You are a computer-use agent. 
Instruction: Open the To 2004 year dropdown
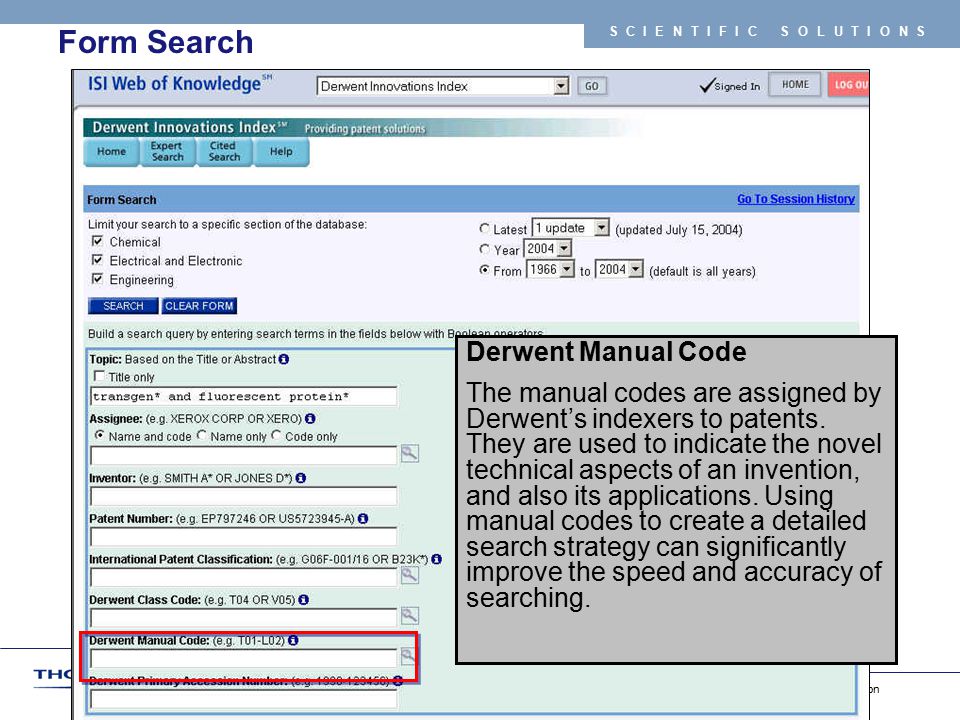click(619, 269)
